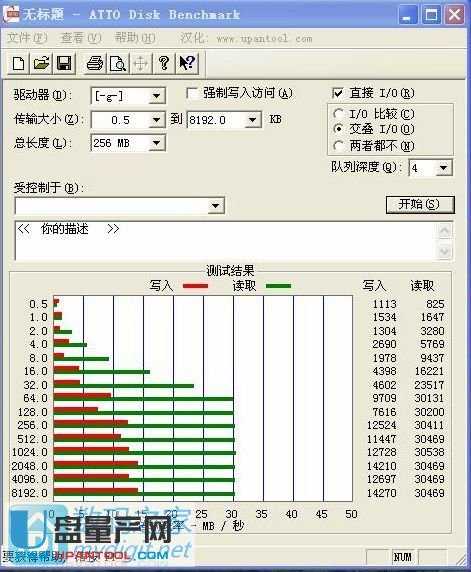
Task: Click the 8192.0 row green read bar
Action: pos(144,495)
